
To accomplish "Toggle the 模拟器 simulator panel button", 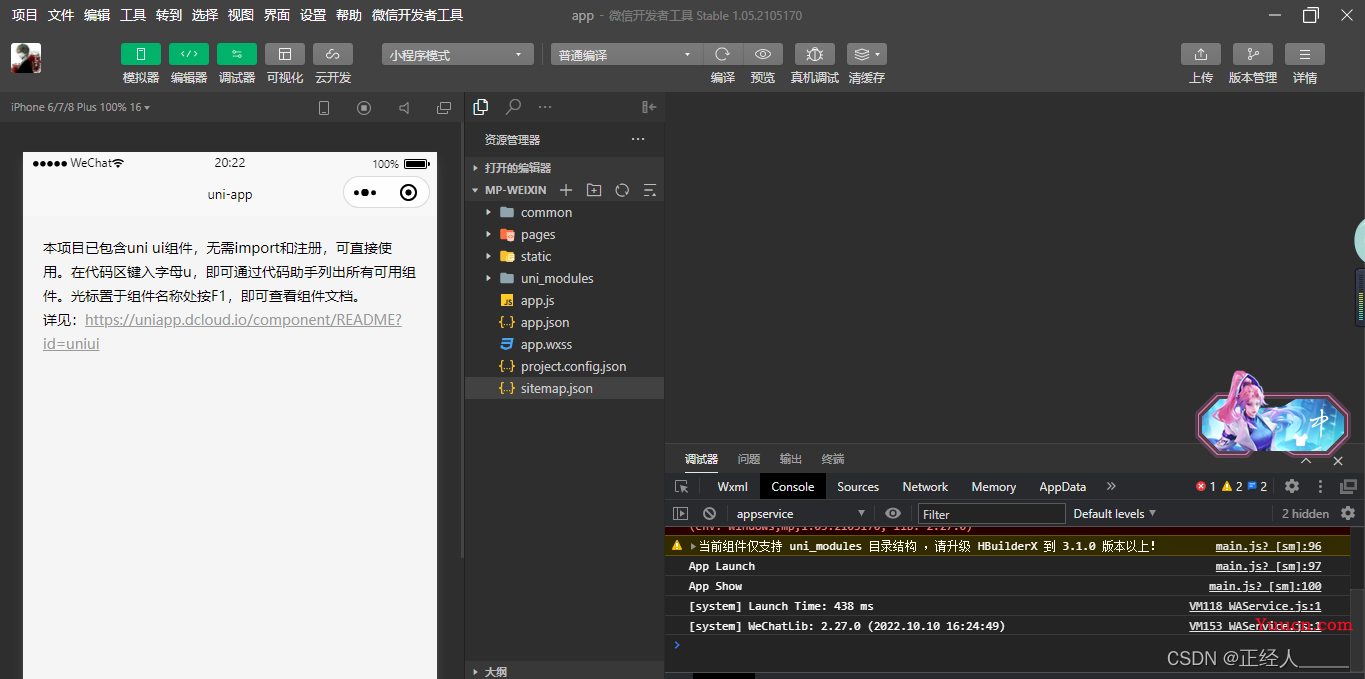I will point(141,54).
